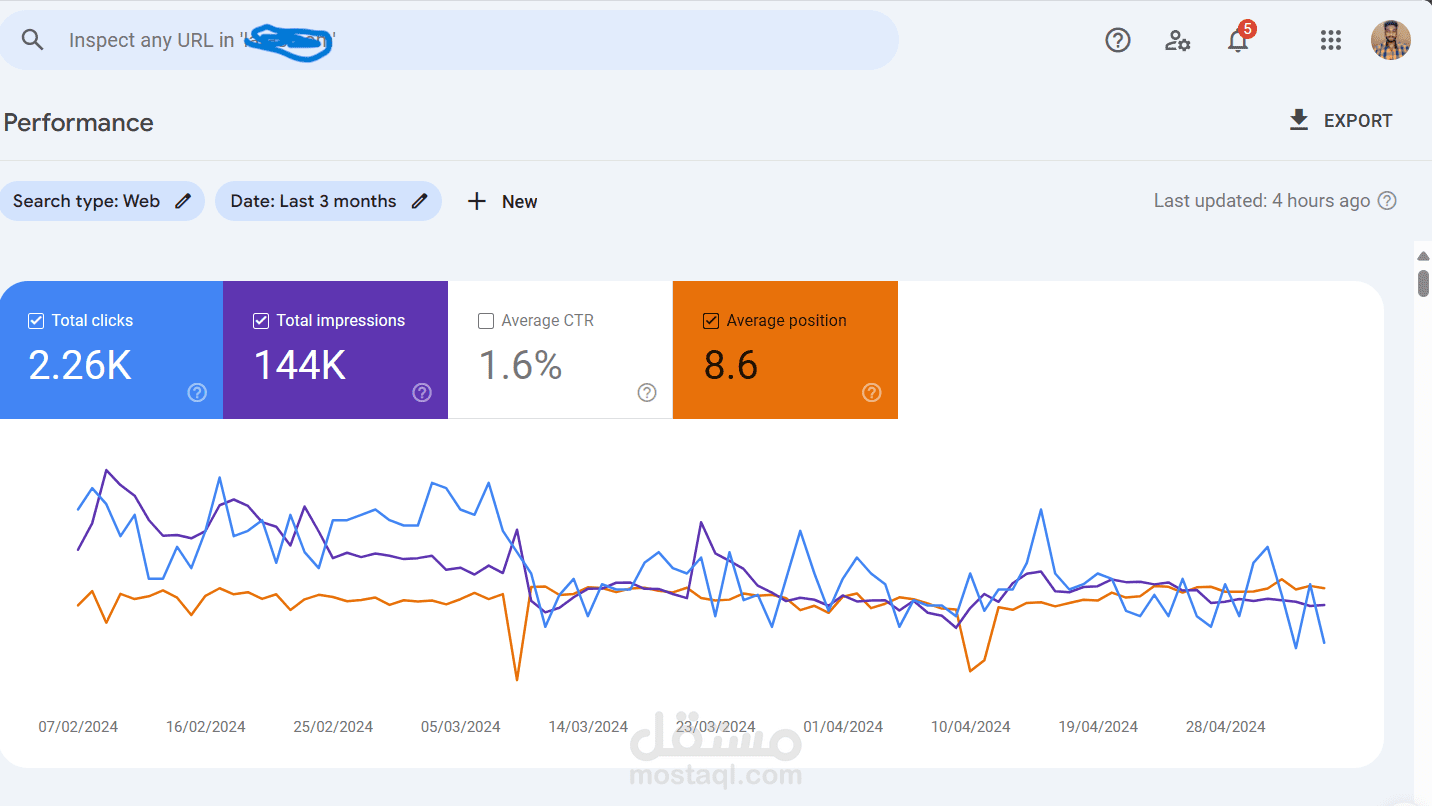Image resolution: width=1432 pixels, height=806 pixels.
Task: Change the Date: Last 3 months filter
Action: 328,201
